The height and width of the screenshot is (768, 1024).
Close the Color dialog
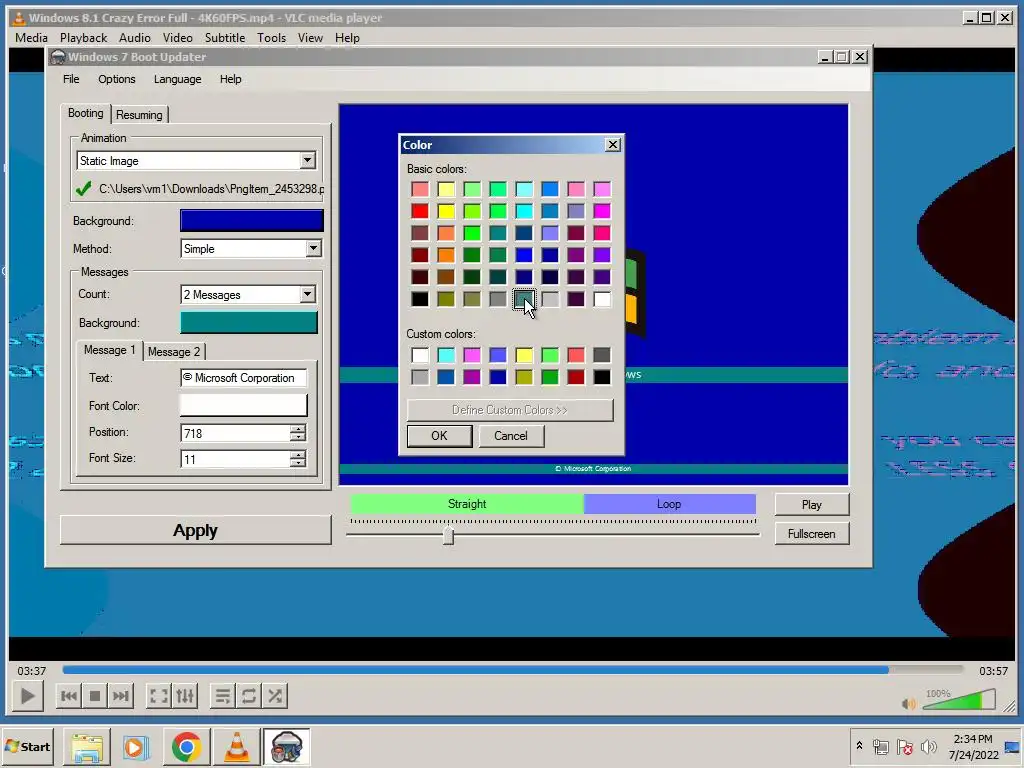coord(613,144)
